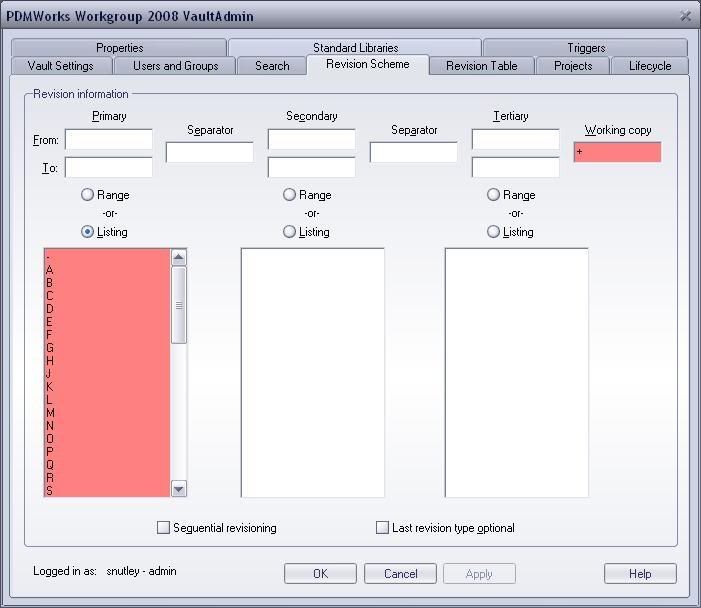The height and width of the screenshot is (608, 701).
Task: Select the Secondary Listing radio button
Action: tap(290, 232)
